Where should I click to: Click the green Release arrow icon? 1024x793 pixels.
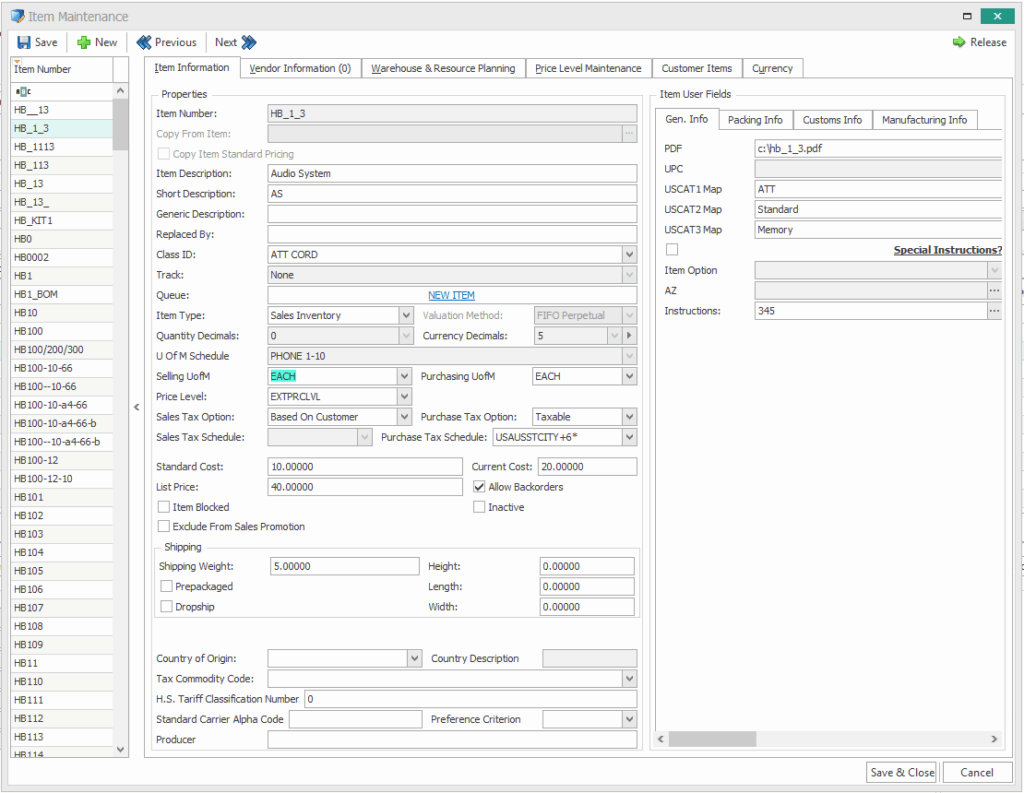coord(959,42)
